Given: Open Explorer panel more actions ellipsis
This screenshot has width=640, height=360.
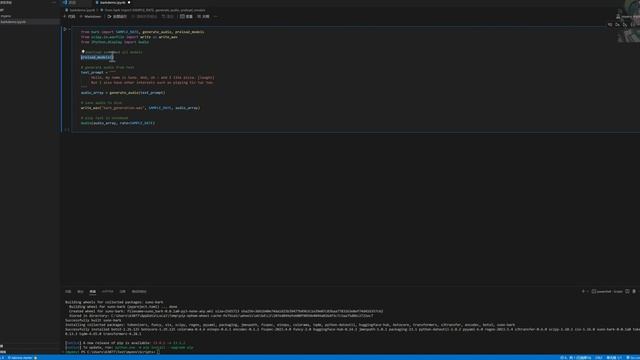Looking at the screenshot, I should (53, 2).
